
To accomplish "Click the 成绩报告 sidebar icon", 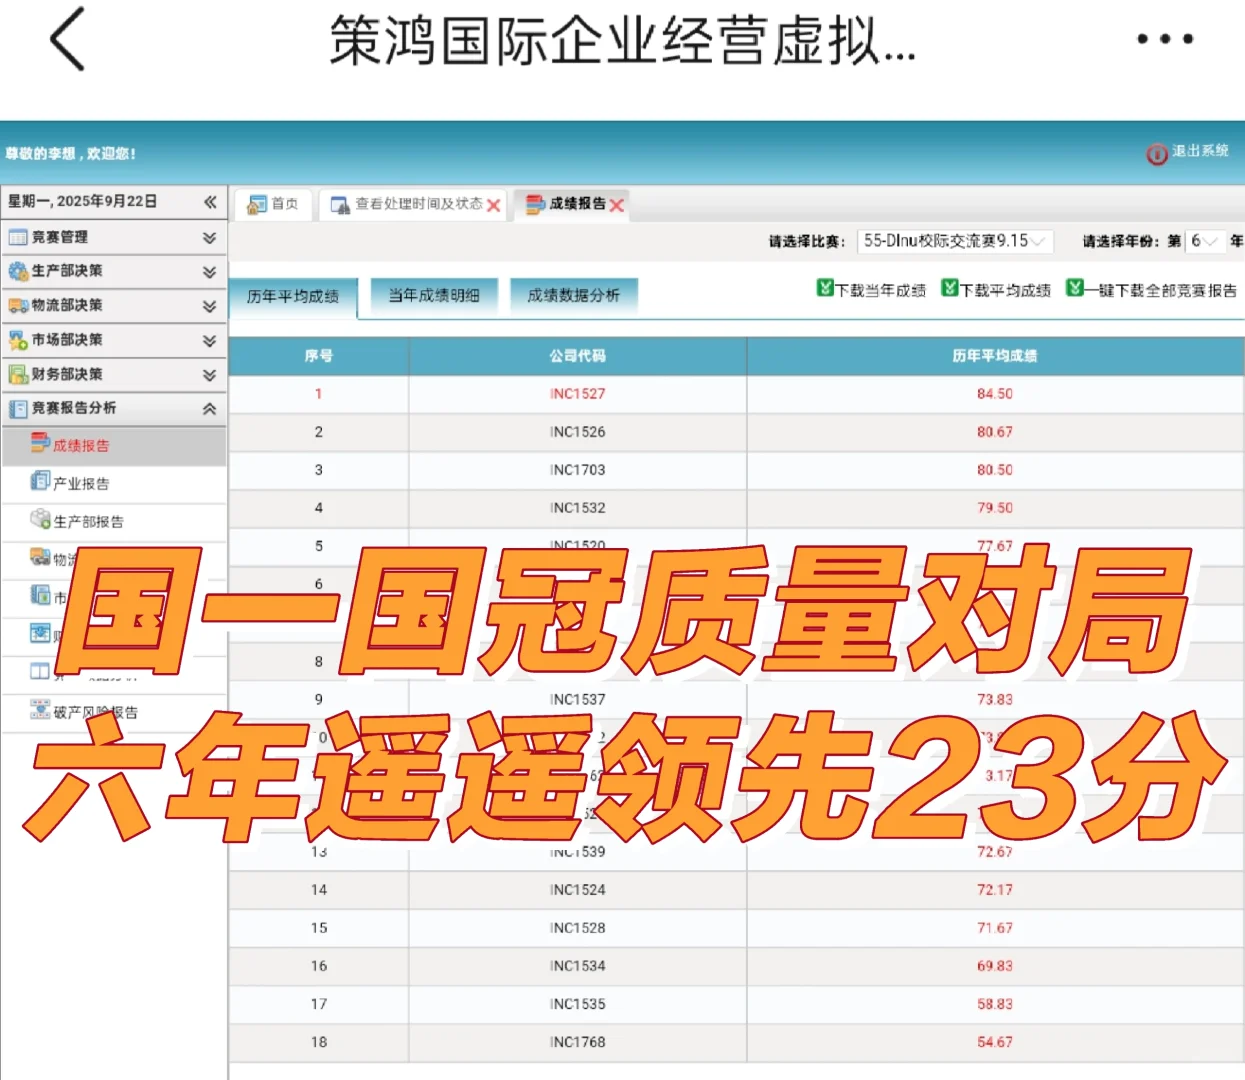I will (40, 442).
